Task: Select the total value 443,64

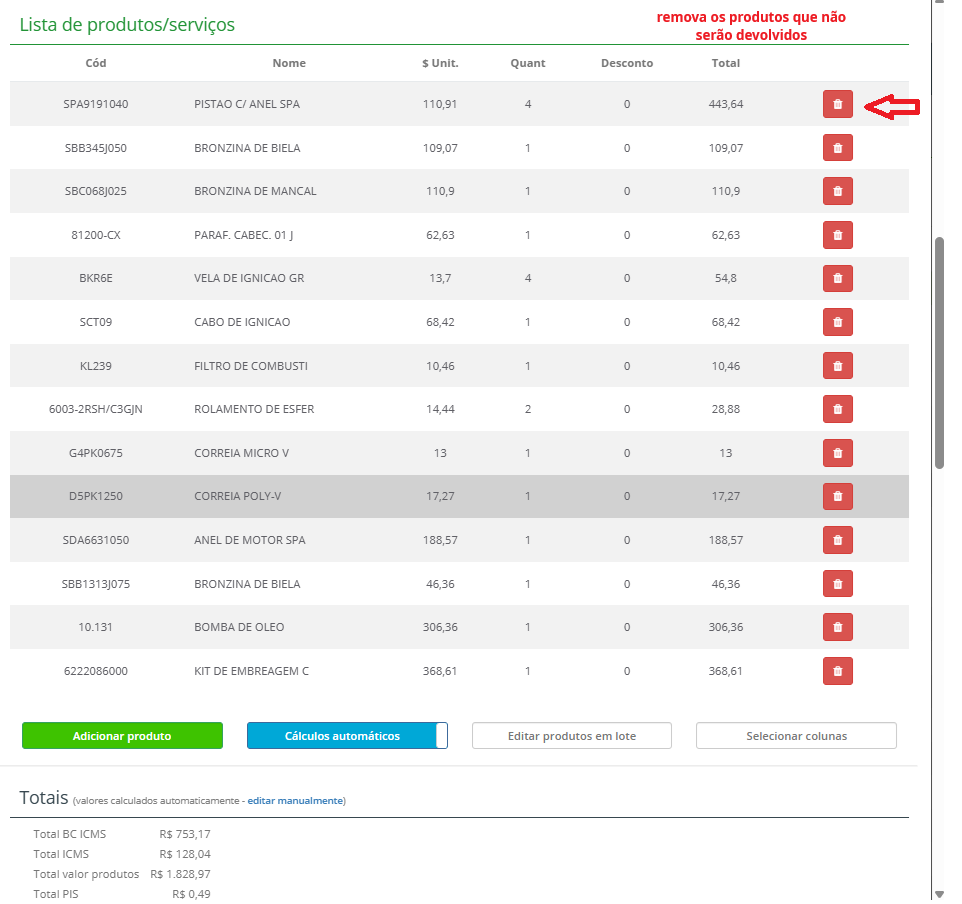Action: point(726,104)
